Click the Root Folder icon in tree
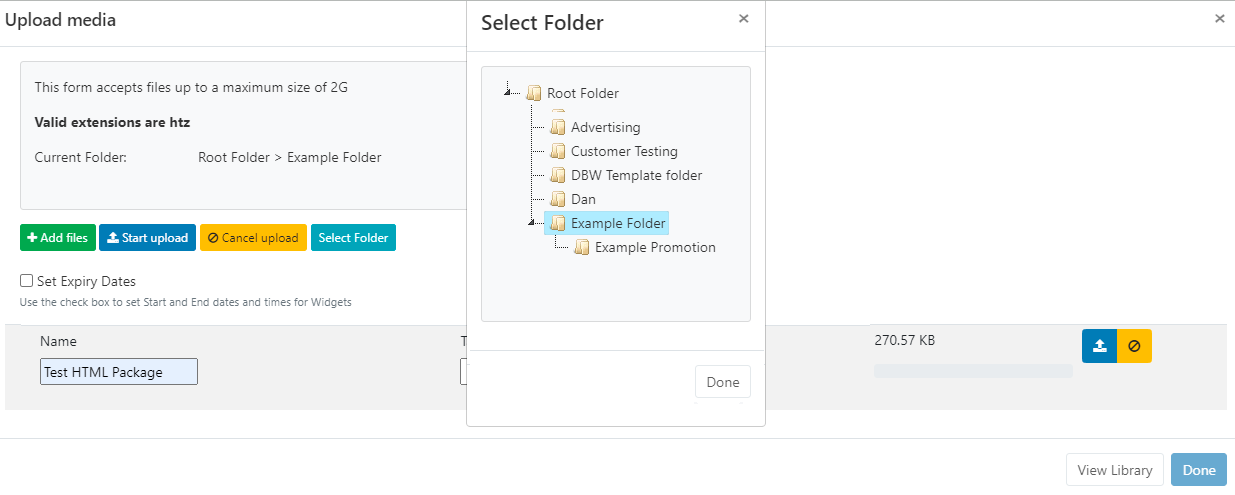This screenshot has height=495, width=1235. [534, 94]
